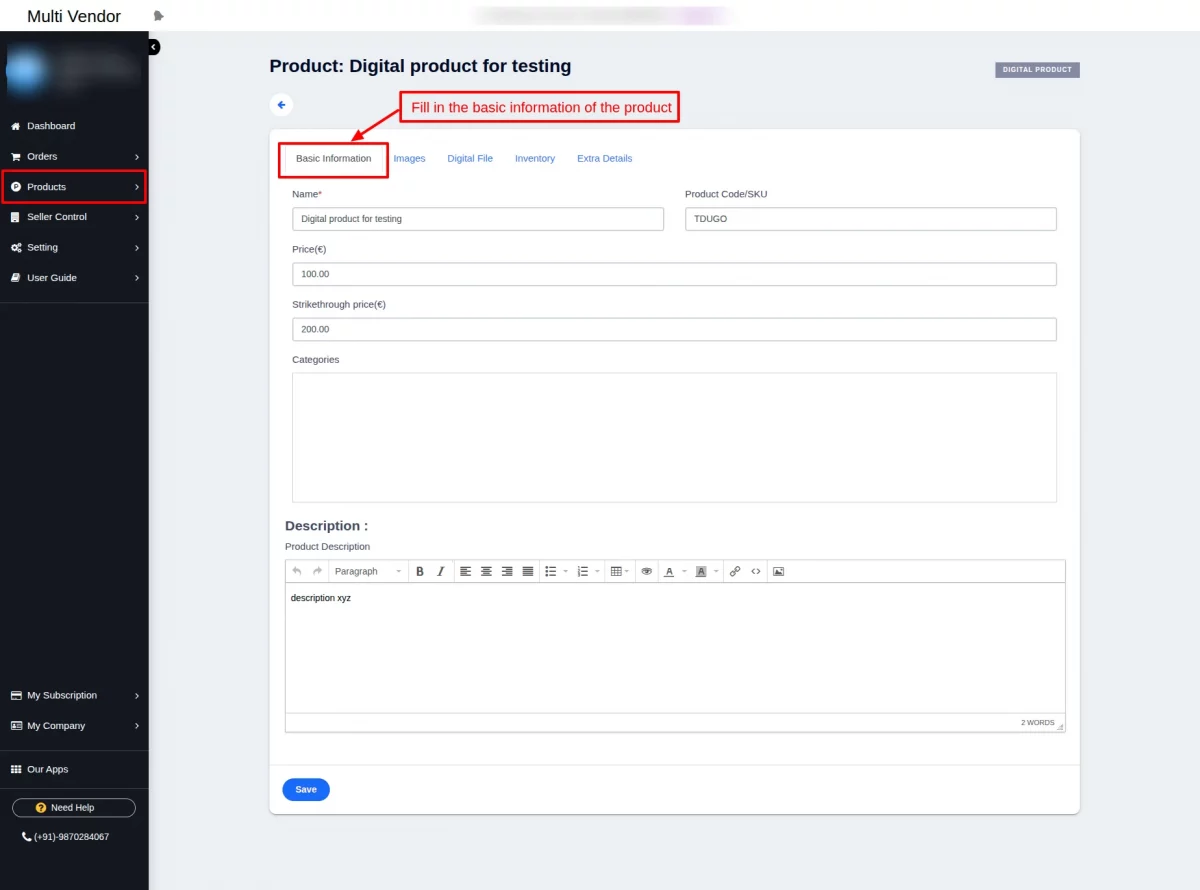Insert an image into the product description
The height and width of the screenshot is (890, 1200).
pyautogui.click(x=778, y=571)
